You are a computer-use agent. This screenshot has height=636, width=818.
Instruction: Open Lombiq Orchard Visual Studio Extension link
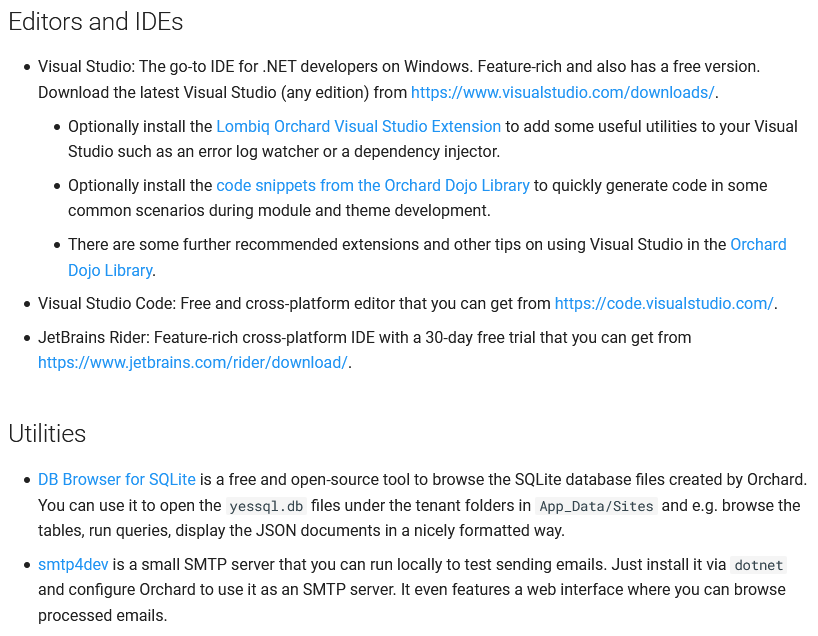tap(358, 126)
